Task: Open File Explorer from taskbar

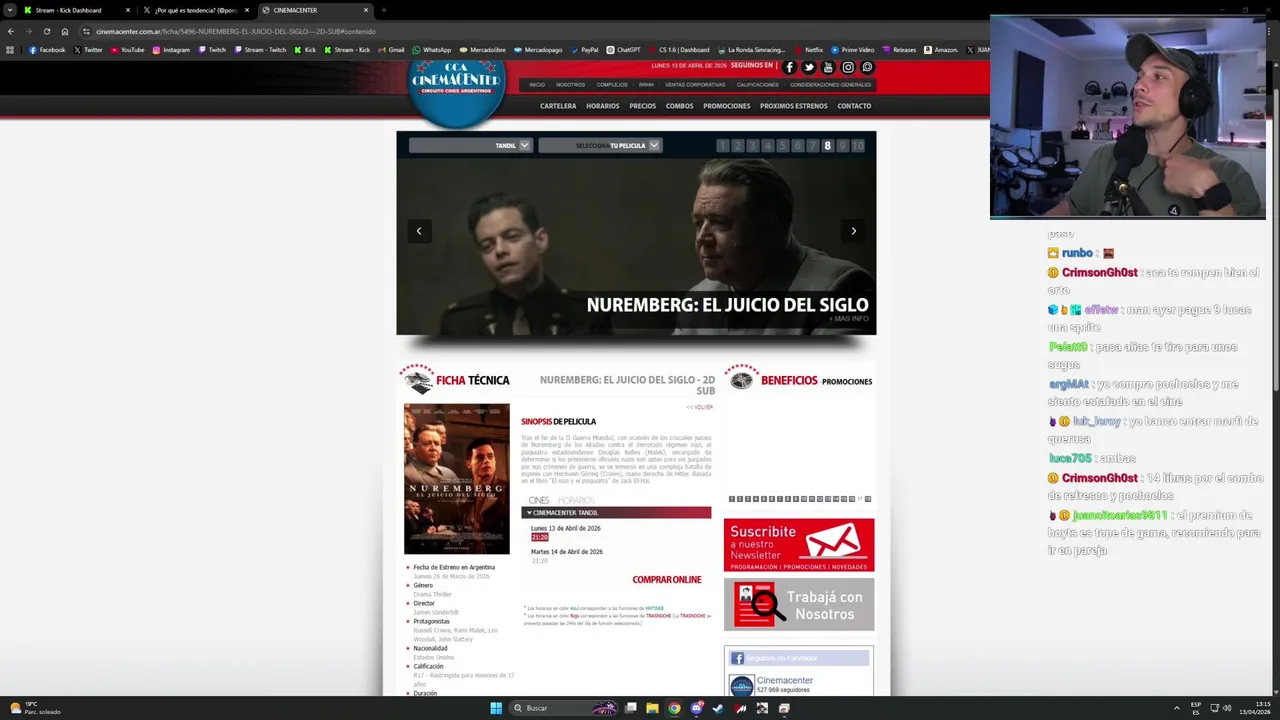Action: tap(652, 708)
